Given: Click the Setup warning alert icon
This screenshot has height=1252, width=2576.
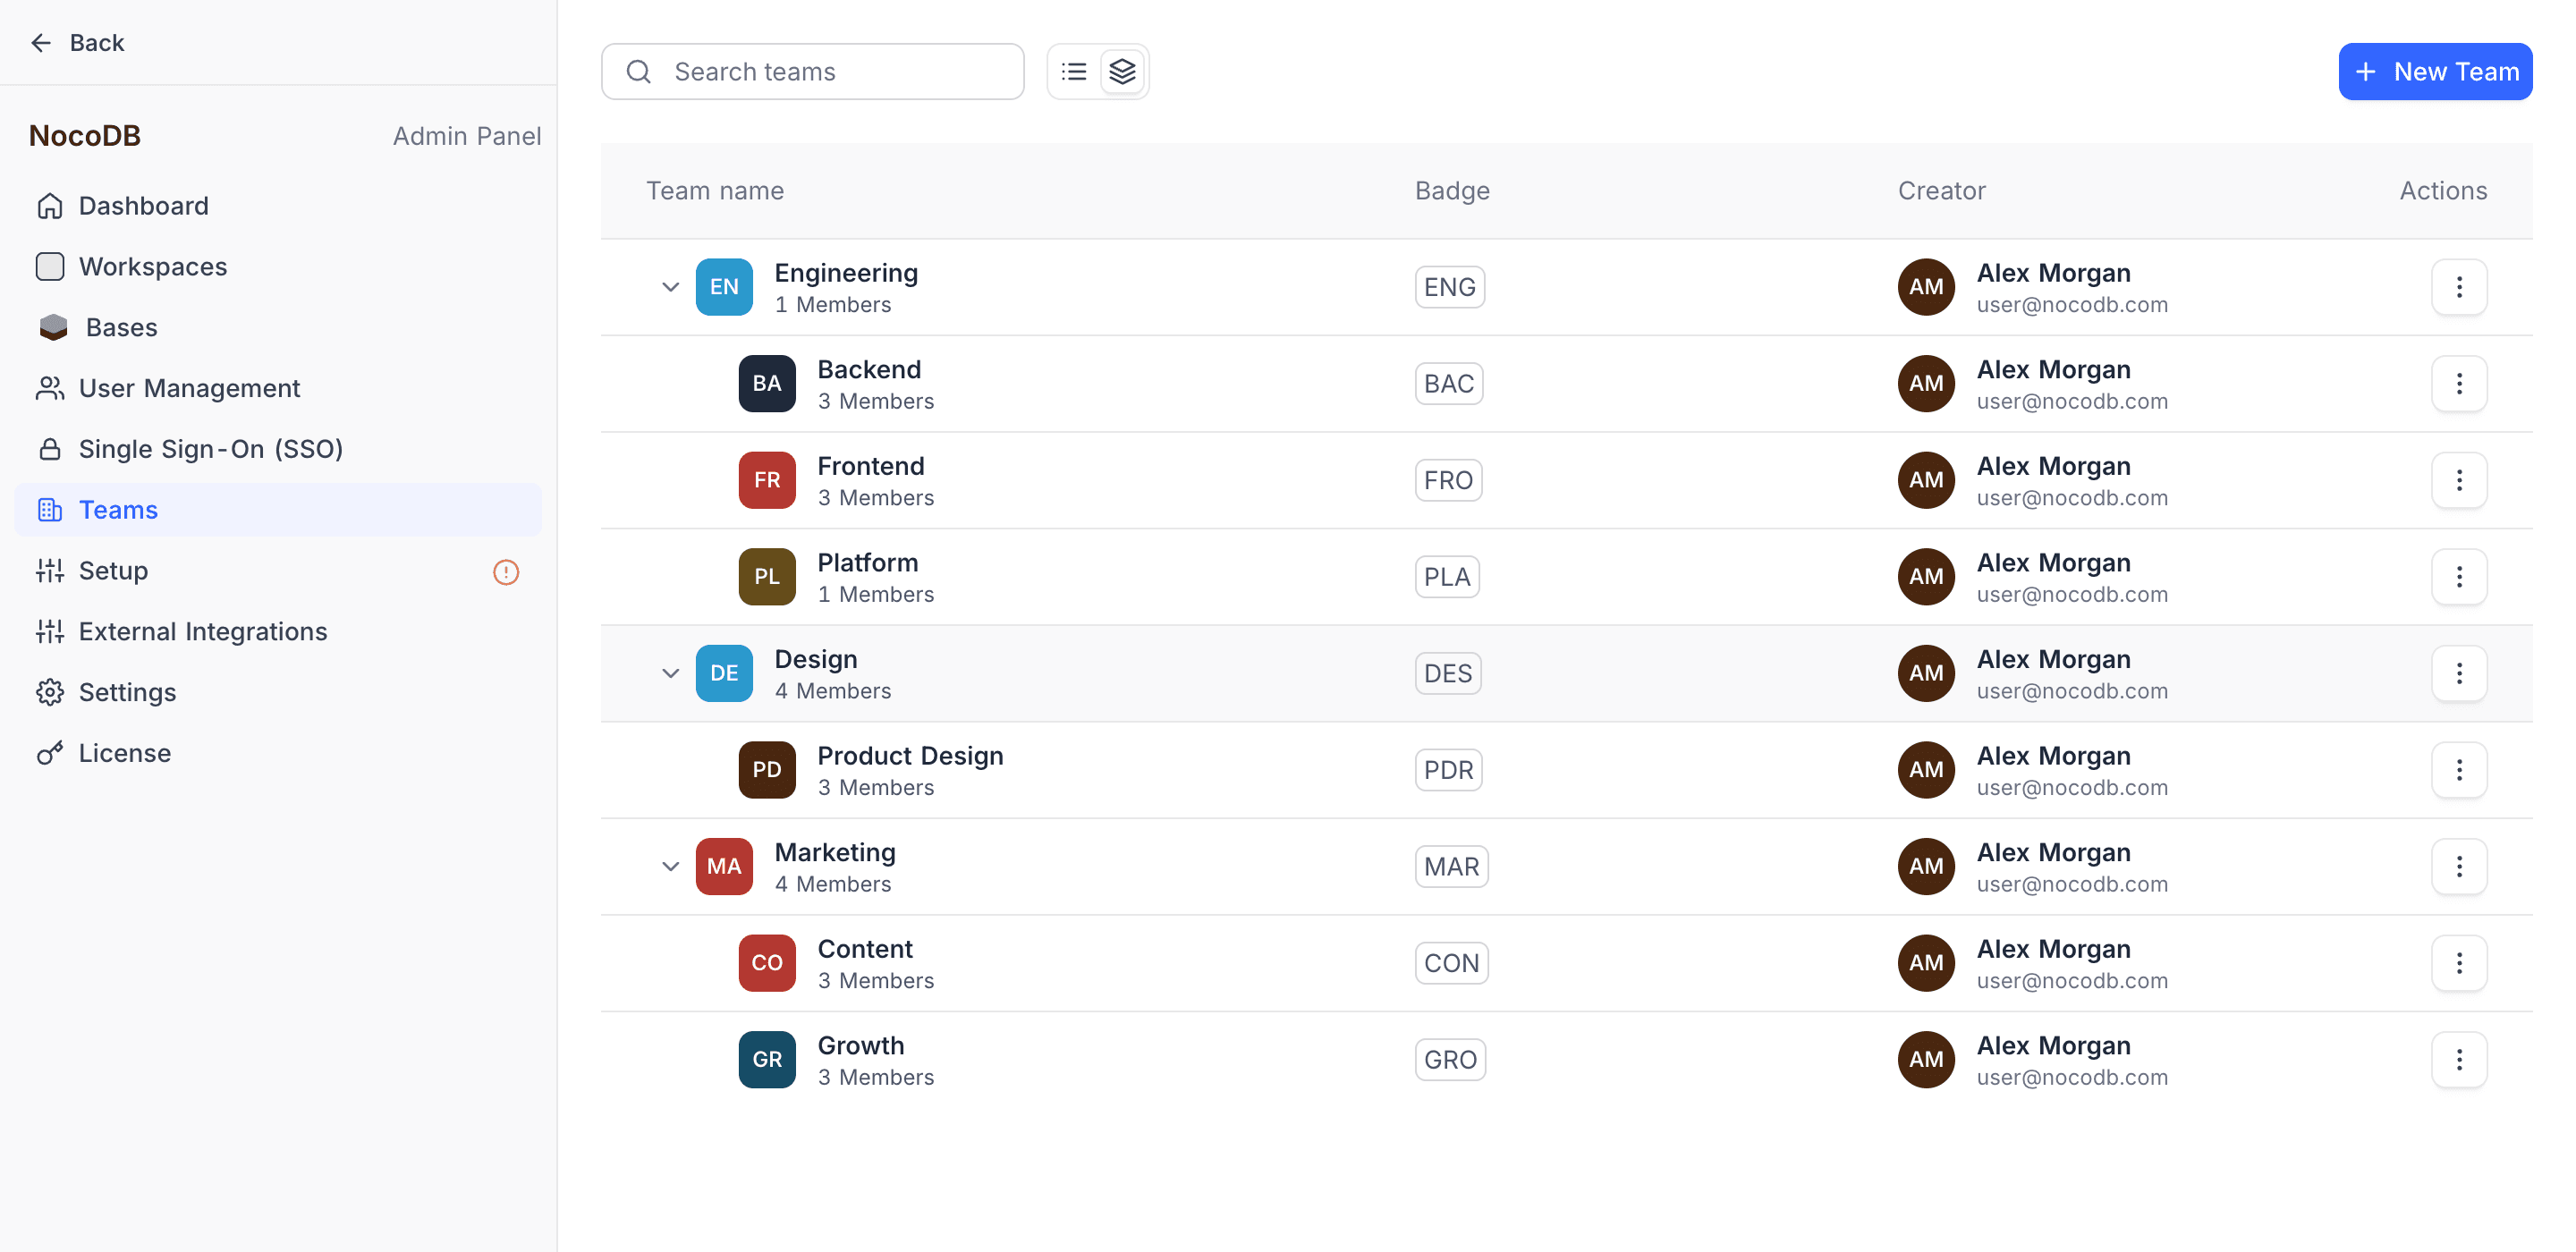Looking at the screenshot, I should coord(506,572).
